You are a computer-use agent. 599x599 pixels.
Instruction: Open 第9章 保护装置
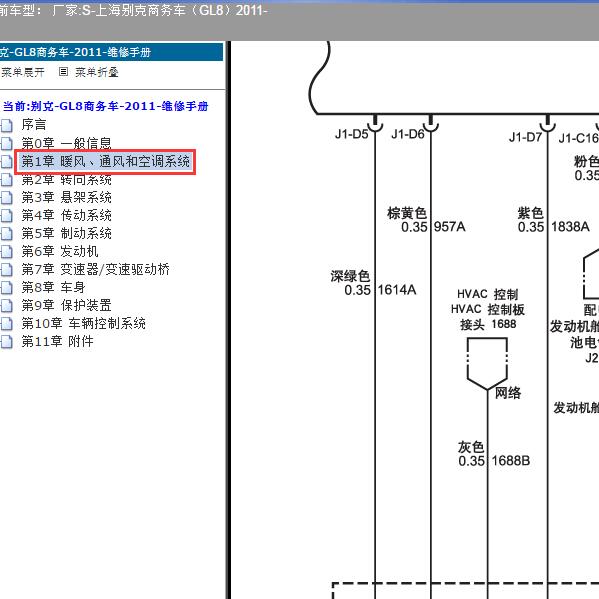tap(66, 305)
